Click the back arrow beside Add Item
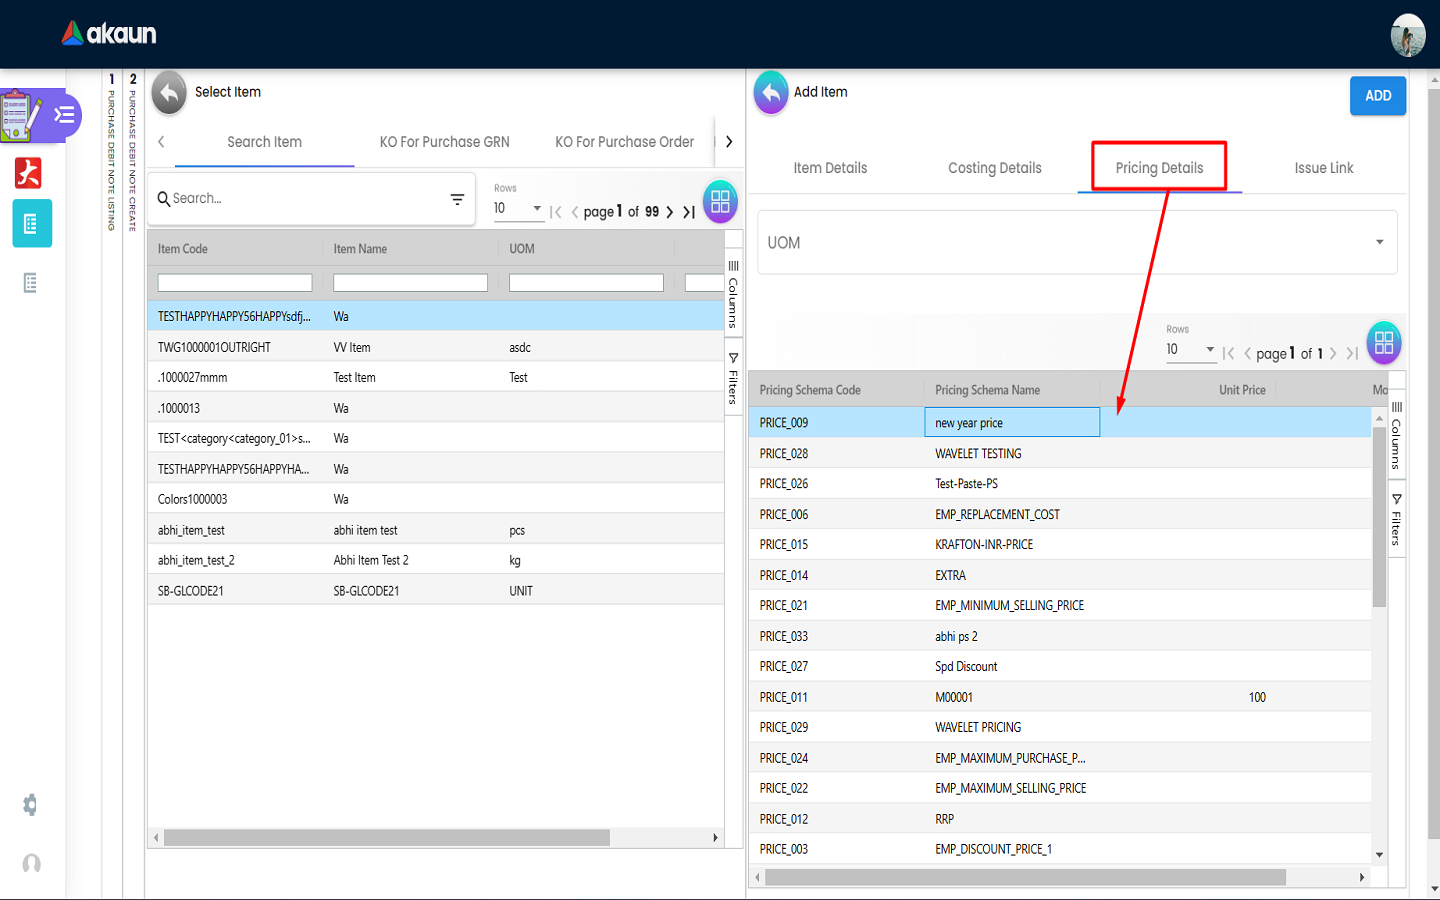 coord(770,93)
